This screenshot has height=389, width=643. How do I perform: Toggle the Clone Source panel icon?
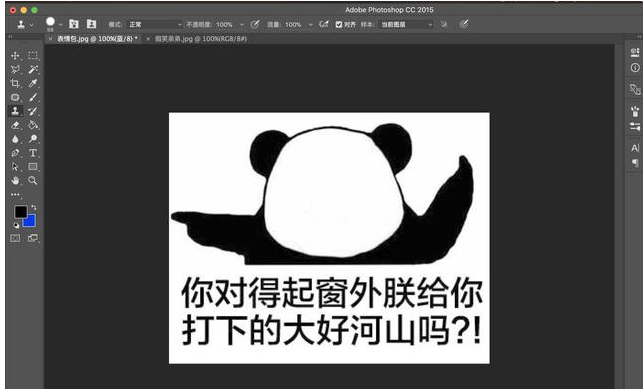tap(91, 24)
